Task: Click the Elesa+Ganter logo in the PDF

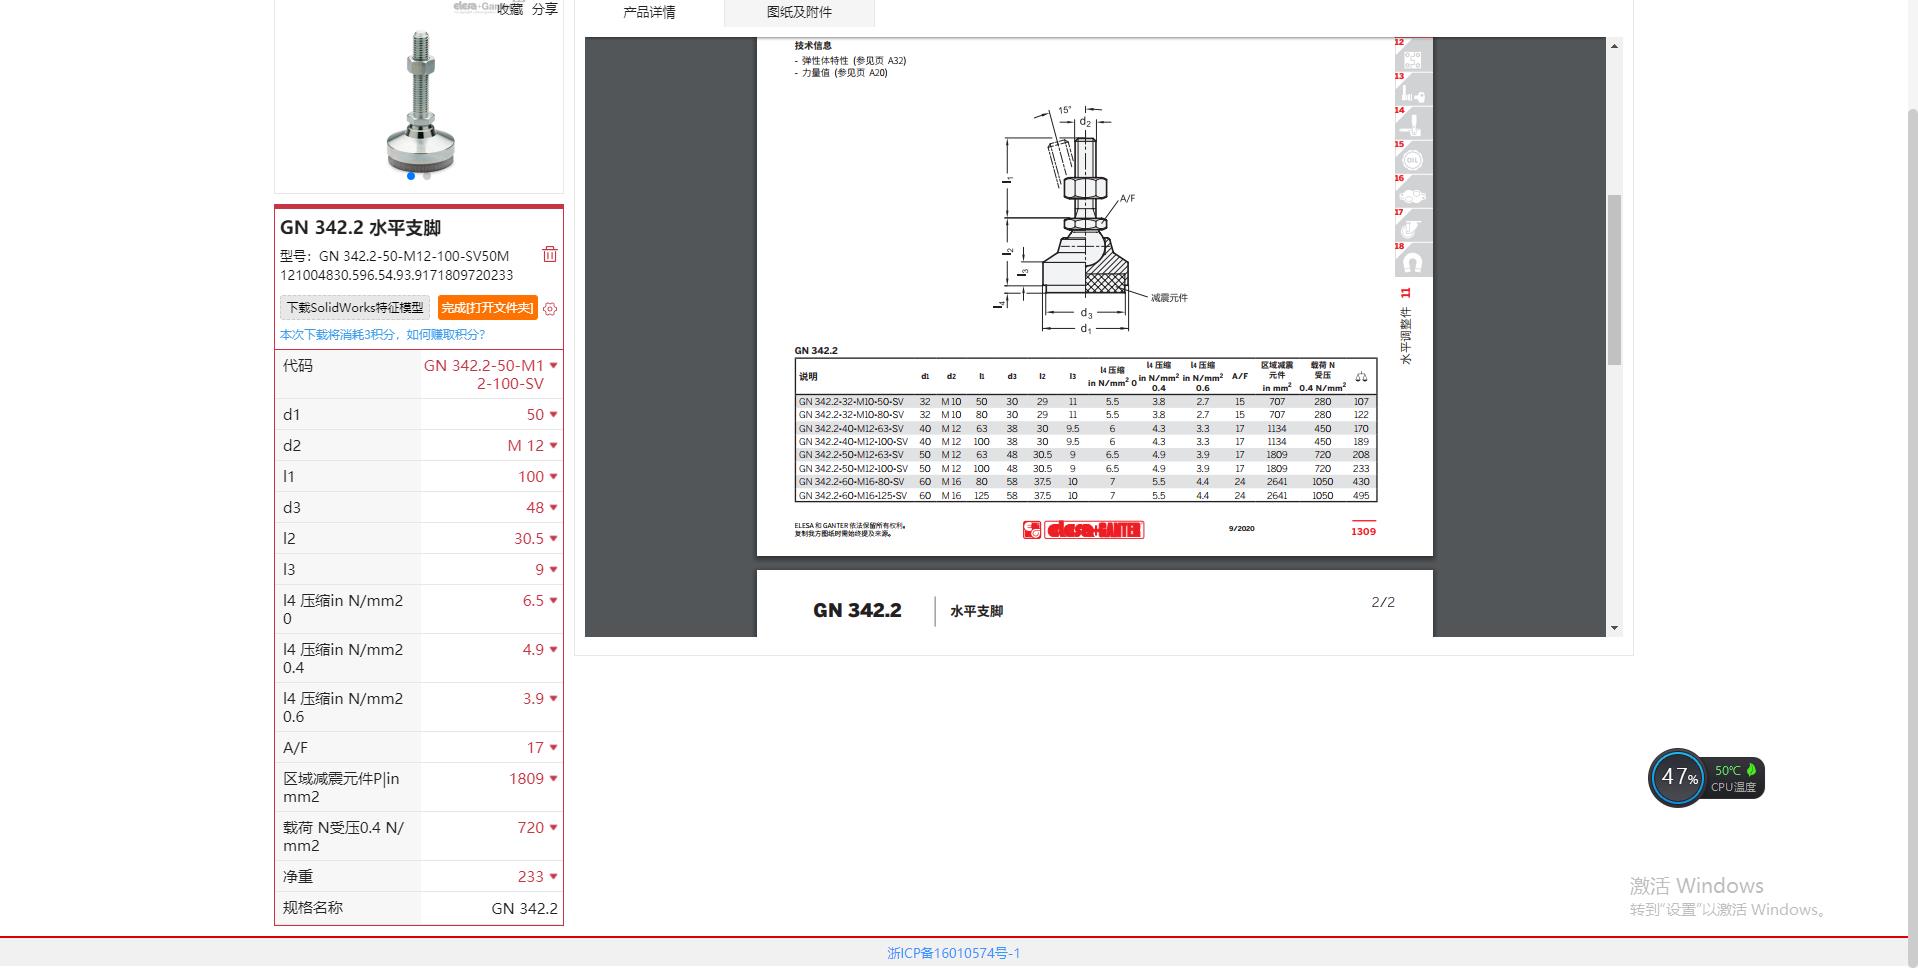Action: (1083, 530)
